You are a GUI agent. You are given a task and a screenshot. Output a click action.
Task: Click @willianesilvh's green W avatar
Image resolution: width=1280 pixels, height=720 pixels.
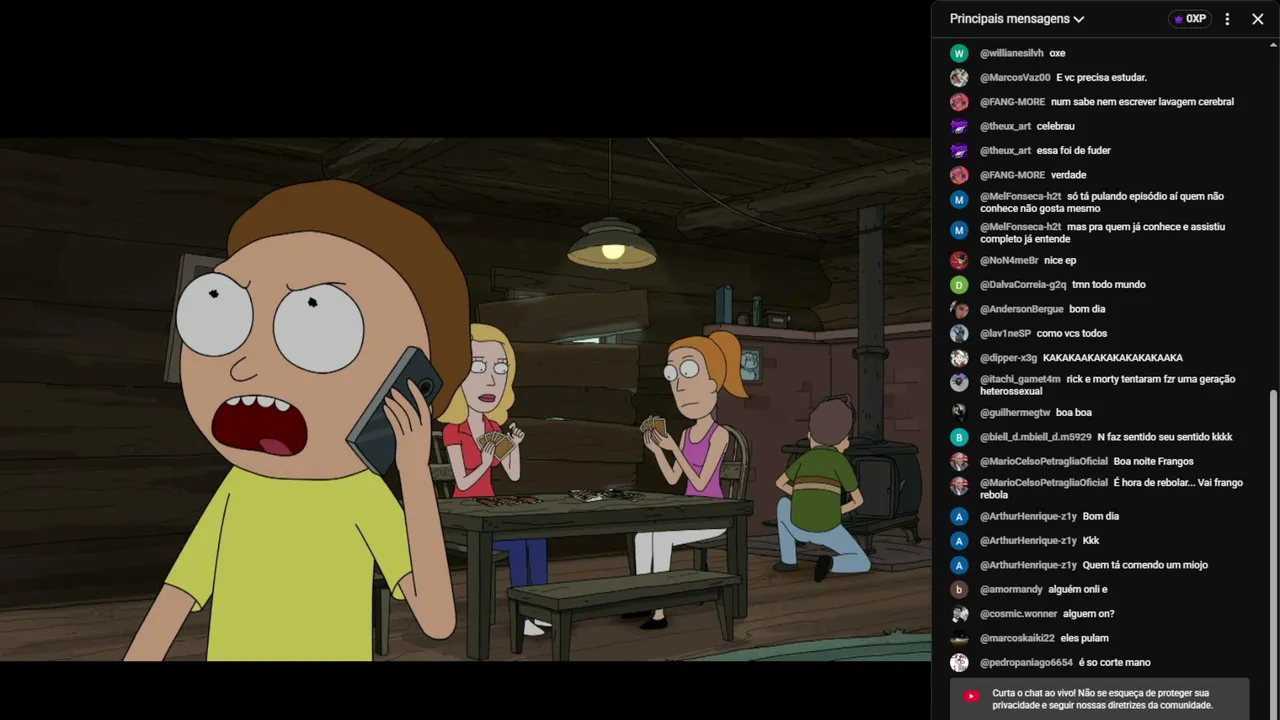click(959, 53)
